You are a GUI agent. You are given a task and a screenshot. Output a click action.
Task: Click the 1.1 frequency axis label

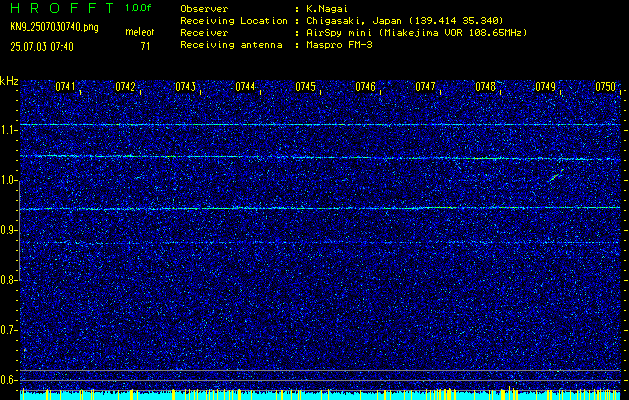click(9, 130)
